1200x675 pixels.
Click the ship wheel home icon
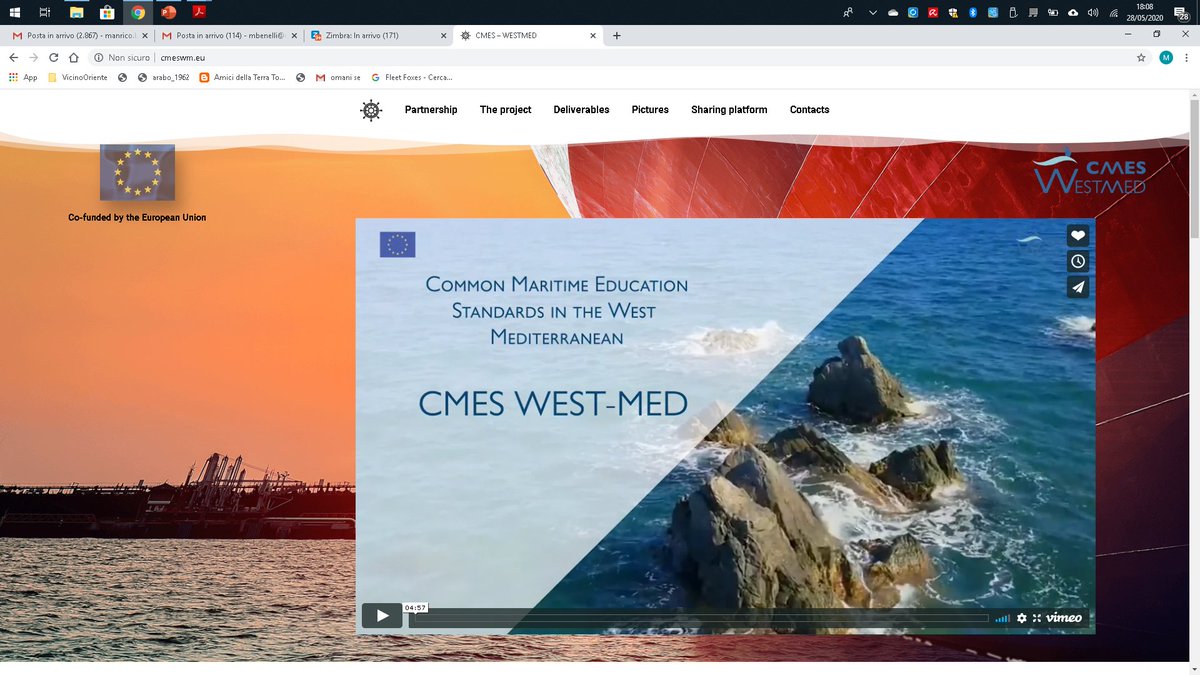point(371,110)
